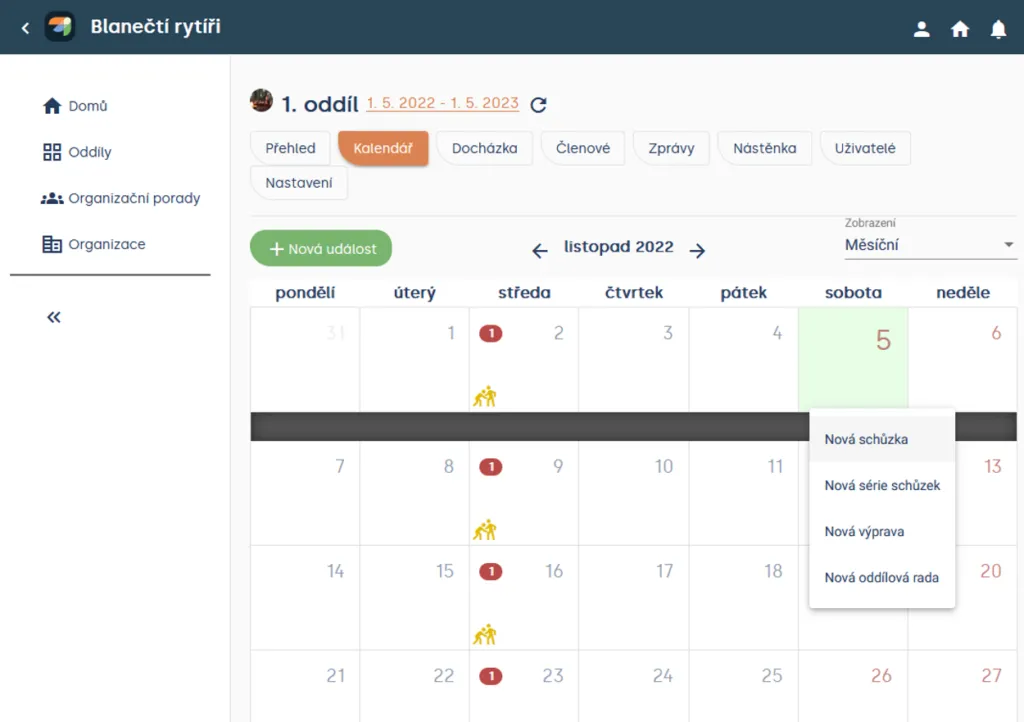This screenshot has width=1024, height=722.
Task: Open Oddíly in sidebar
Action: click(76, 152)
